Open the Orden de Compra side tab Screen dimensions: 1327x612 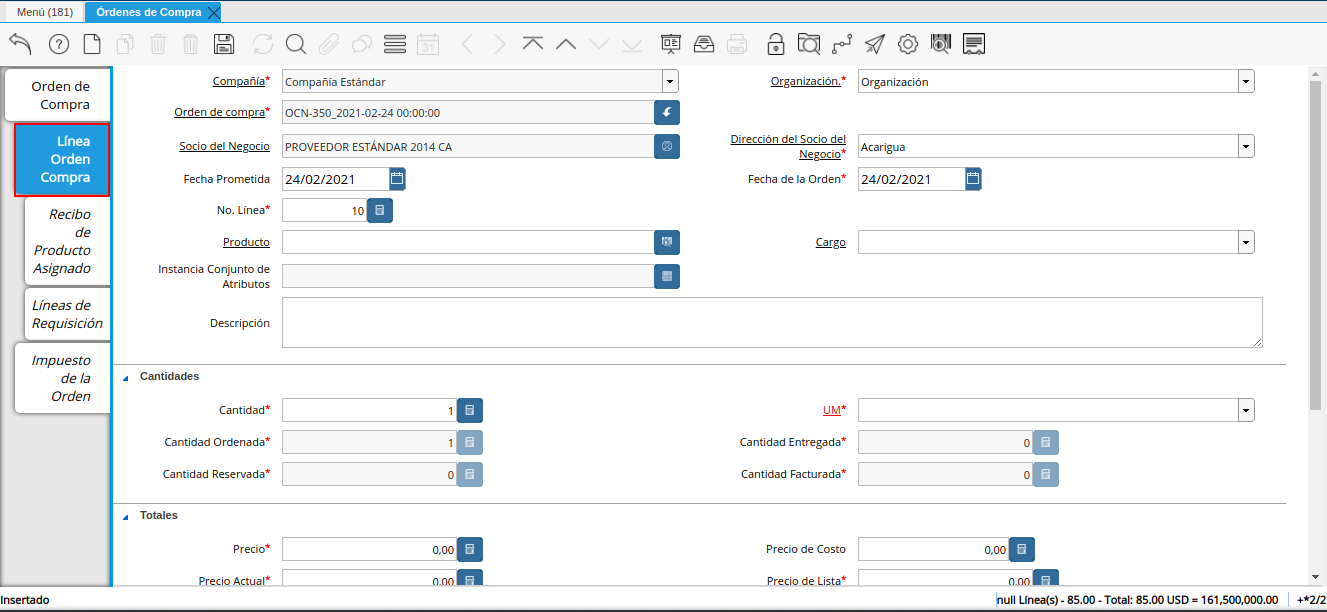coord(58,95)
